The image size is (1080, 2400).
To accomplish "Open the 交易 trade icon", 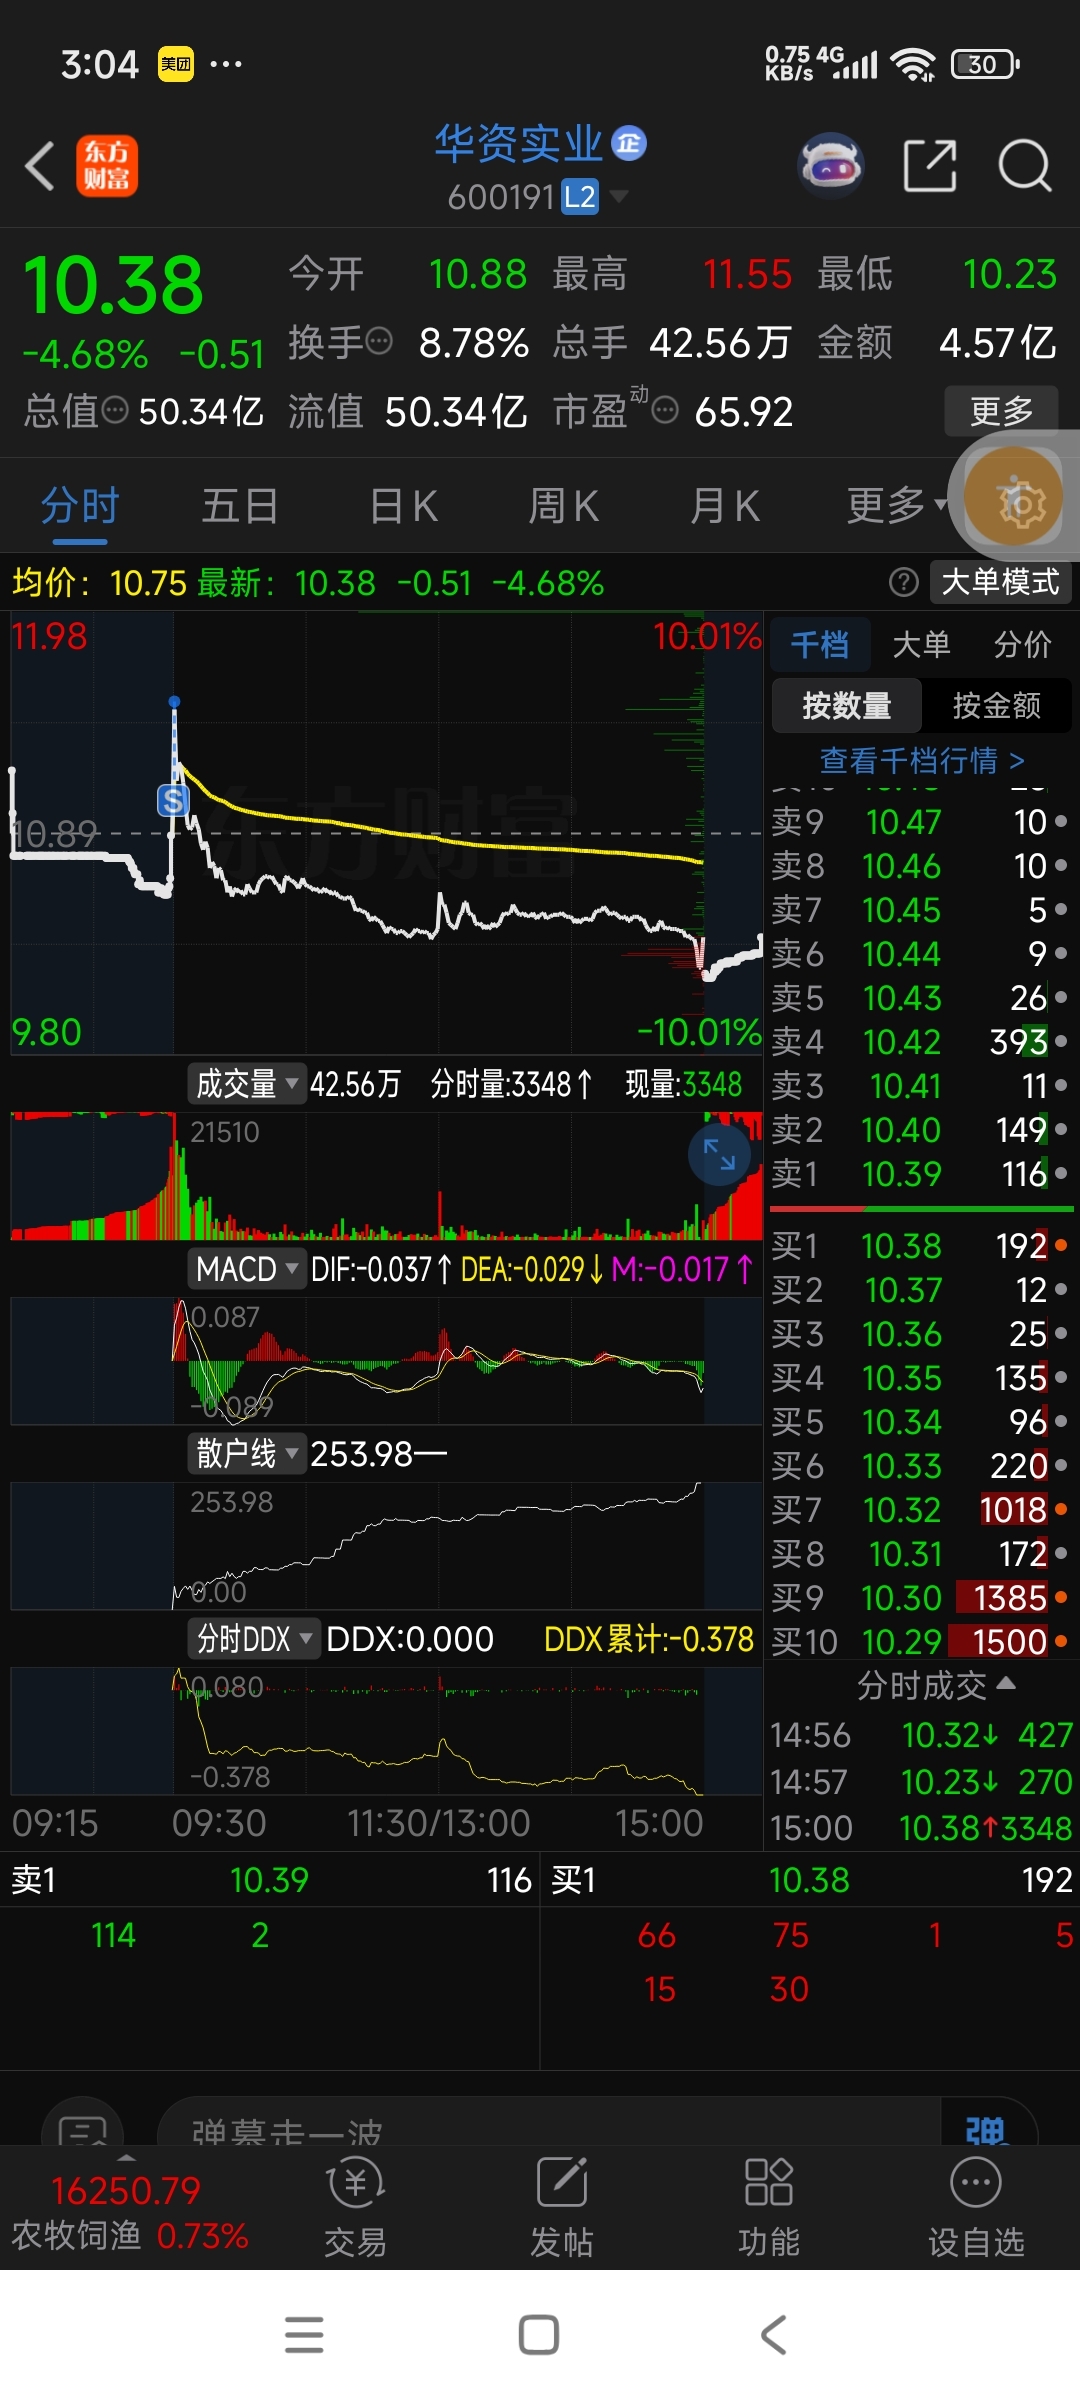I will click(355, 2207).
